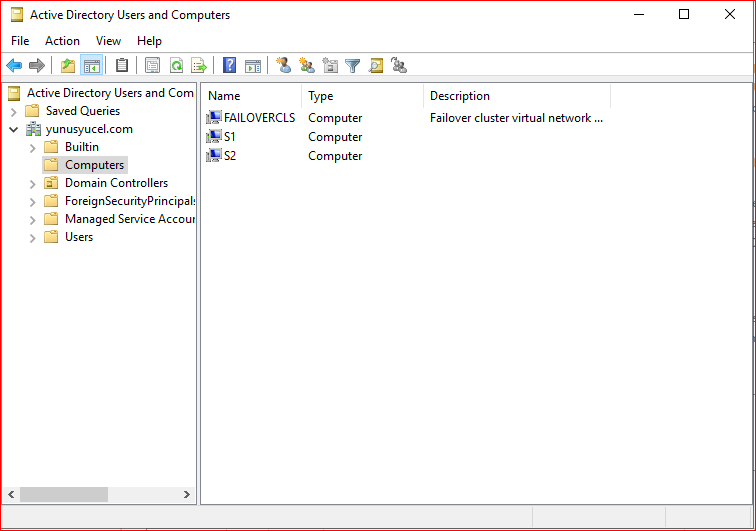Open Properties toolbar icon
This screenshot has width=756, height=531.
(x=152, y=65)
